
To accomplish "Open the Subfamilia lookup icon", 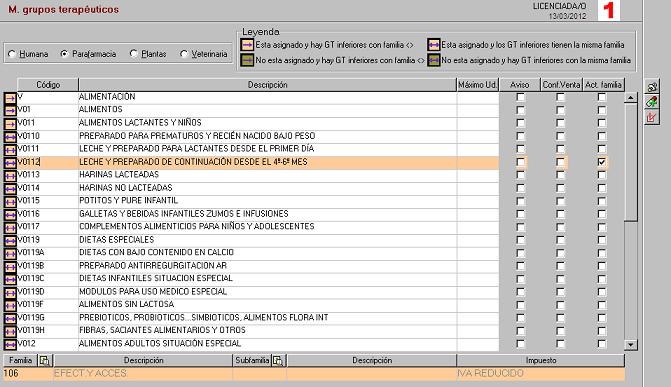I will pos(278,360).
